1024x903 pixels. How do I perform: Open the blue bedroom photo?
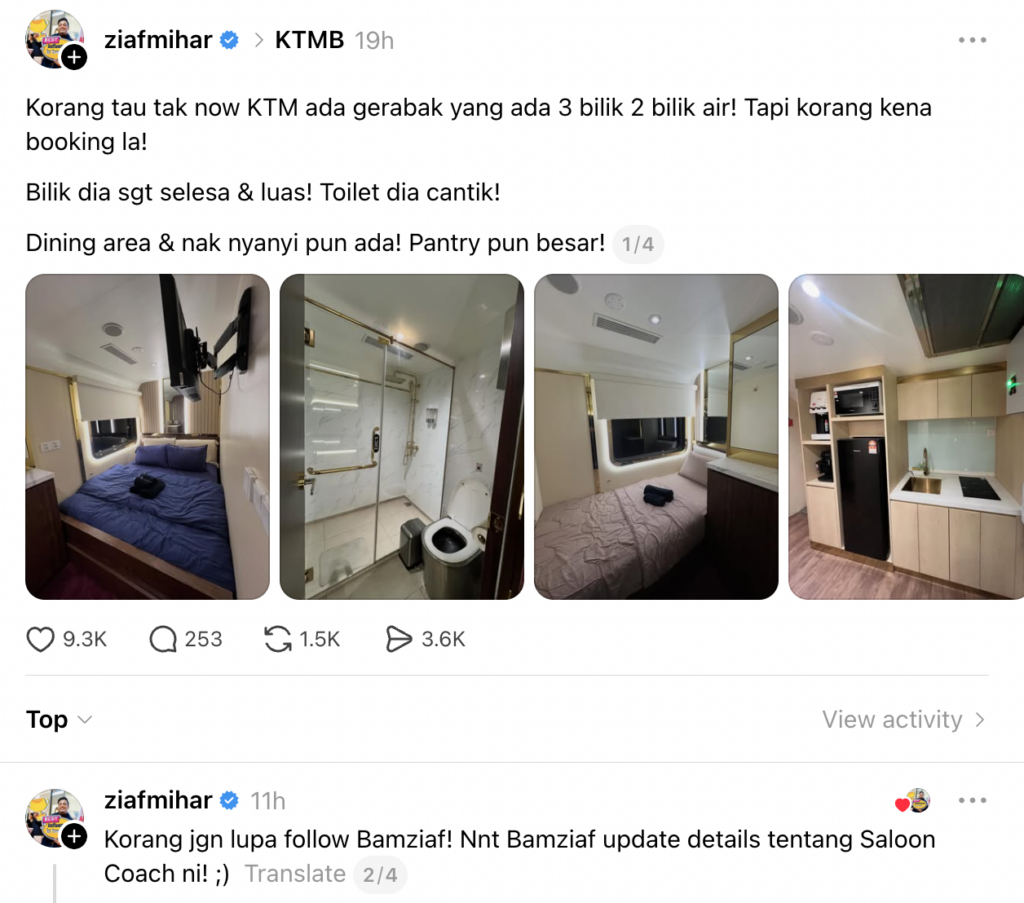coord(148,436)
